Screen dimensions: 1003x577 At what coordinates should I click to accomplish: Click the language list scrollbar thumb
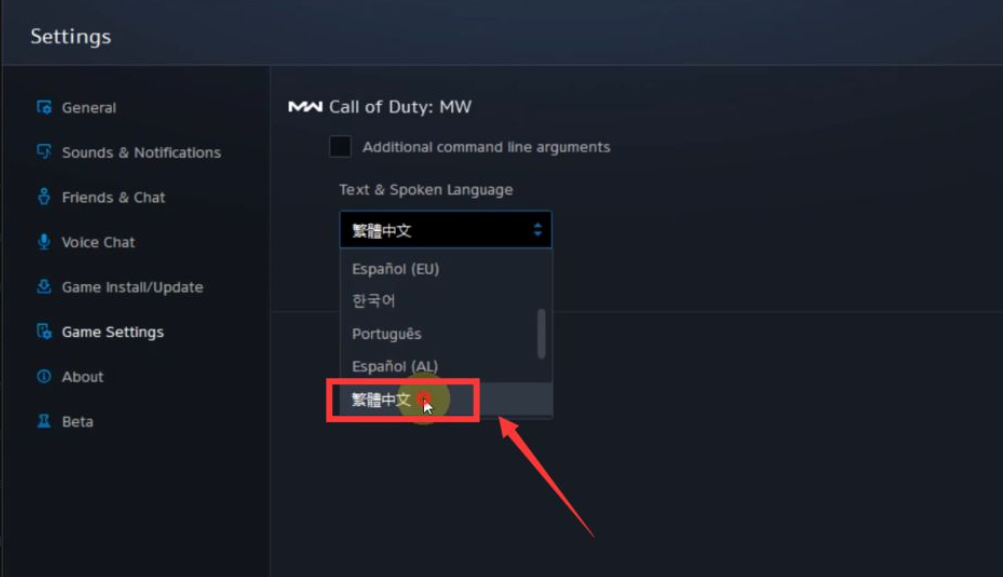click(541, 334)
